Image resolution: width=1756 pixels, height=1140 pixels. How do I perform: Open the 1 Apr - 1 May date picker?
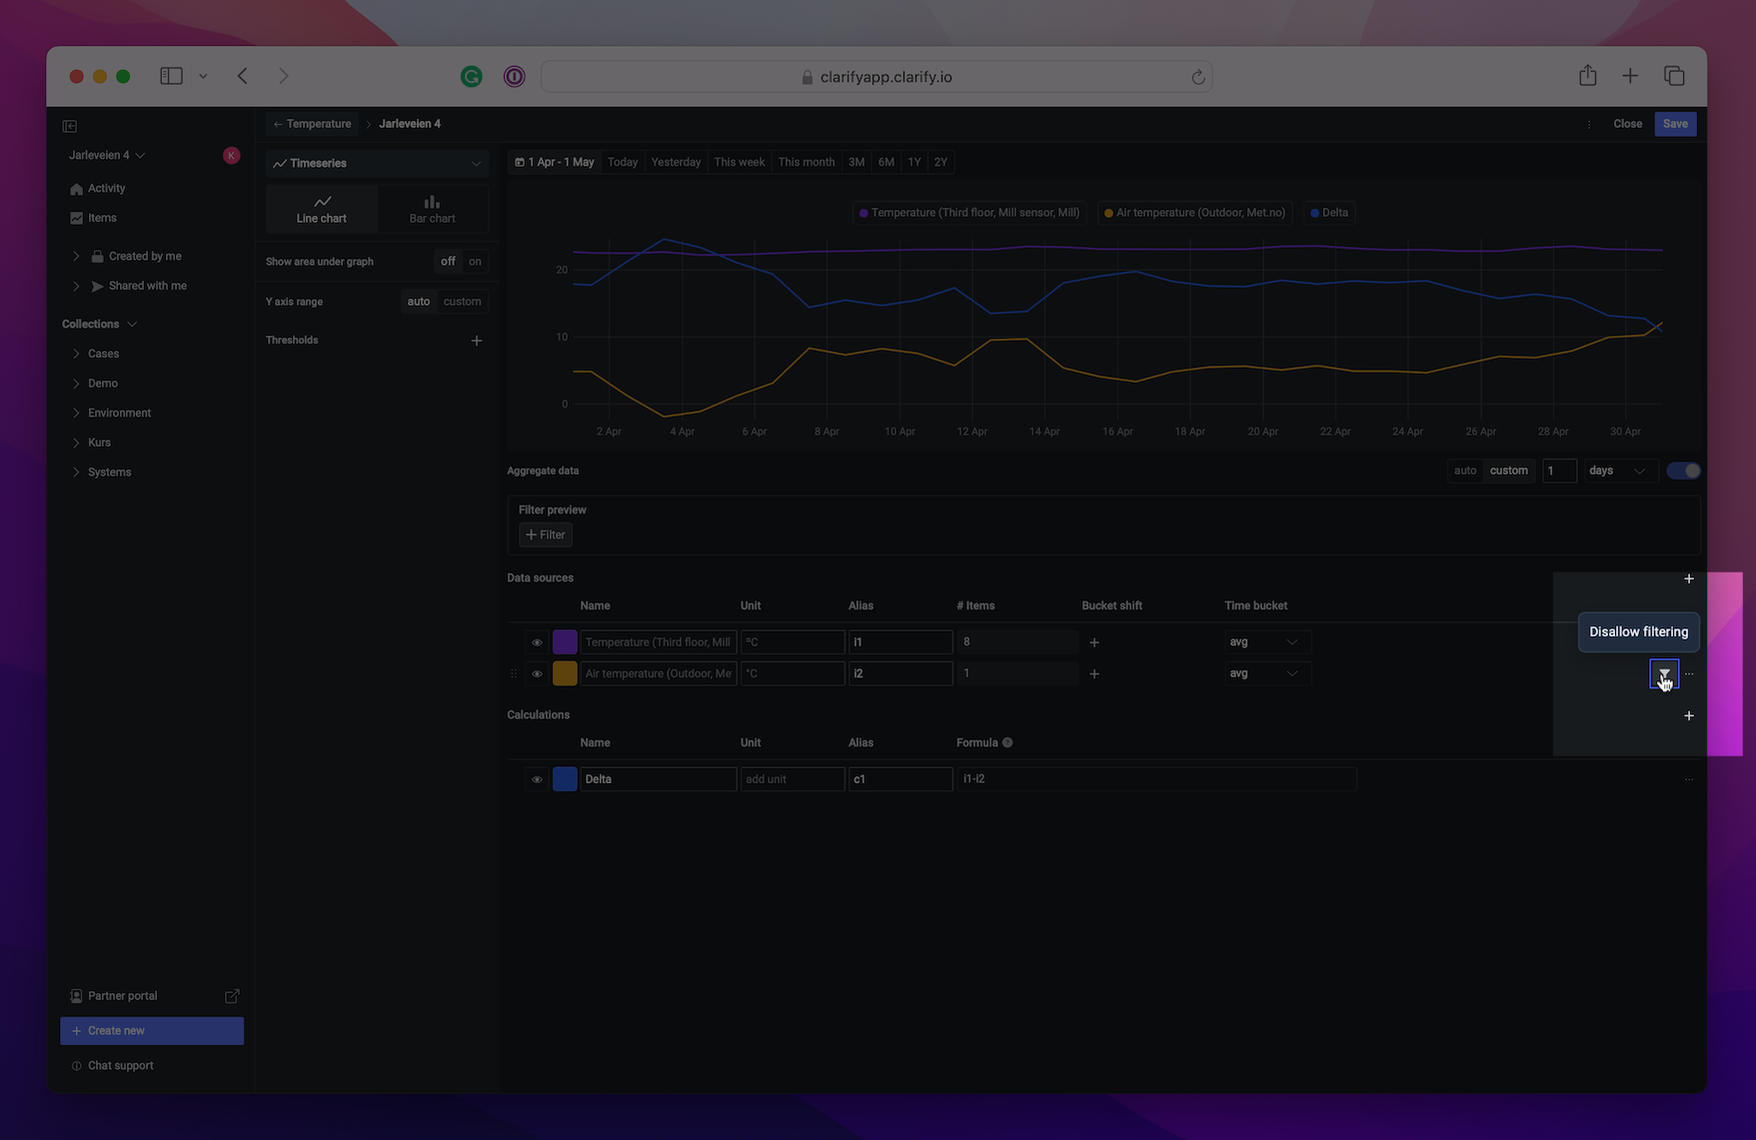point(554,162)
